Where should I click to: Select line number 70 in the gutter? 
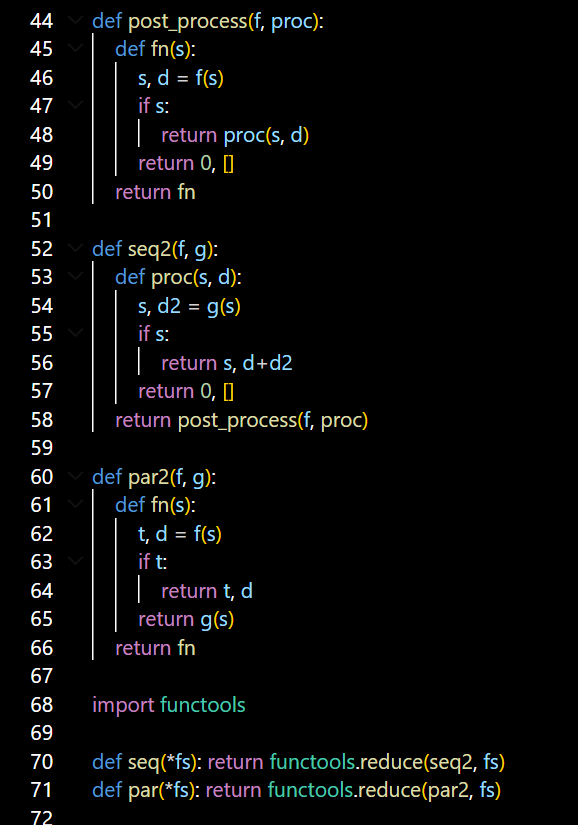click(x=42, y=762)
